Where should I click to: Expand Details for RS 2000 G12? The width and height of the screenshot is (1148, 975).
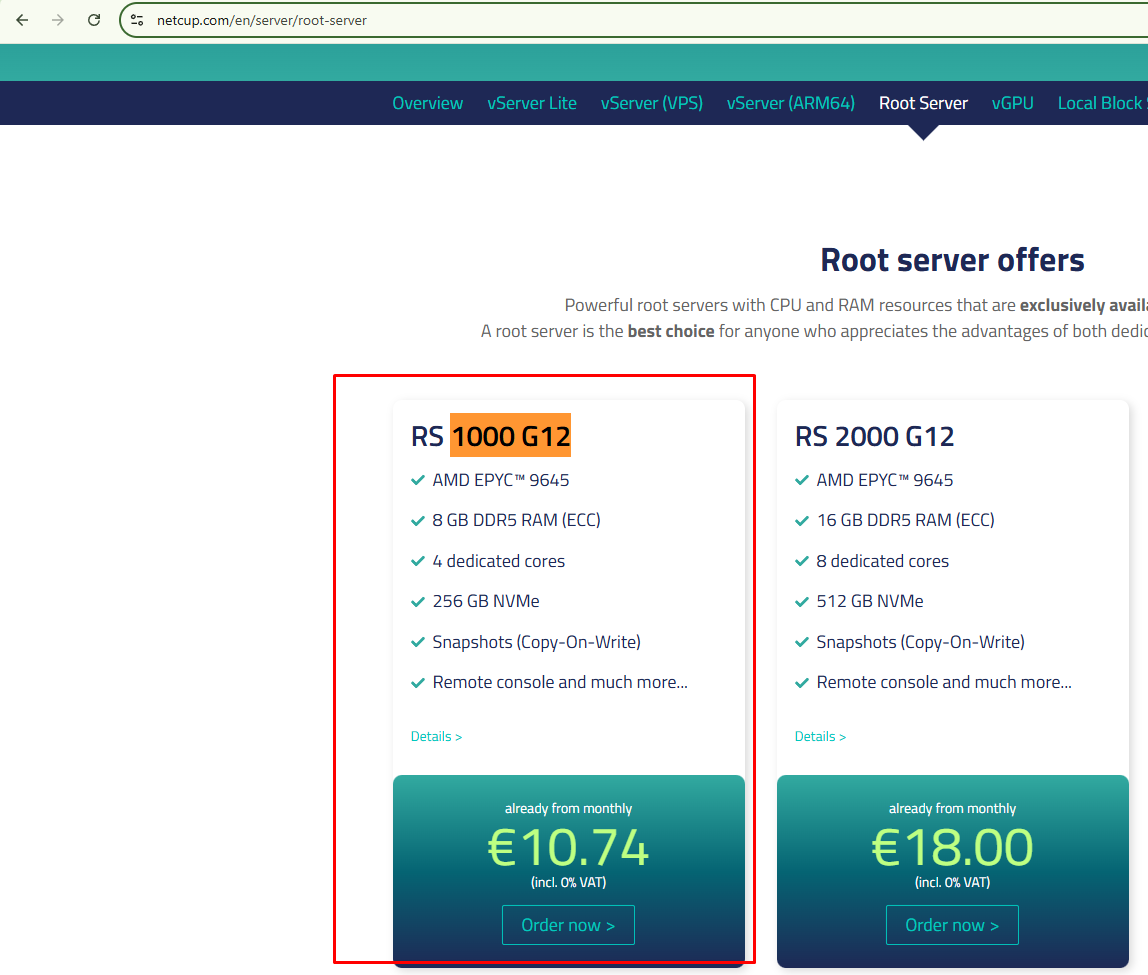820,737
